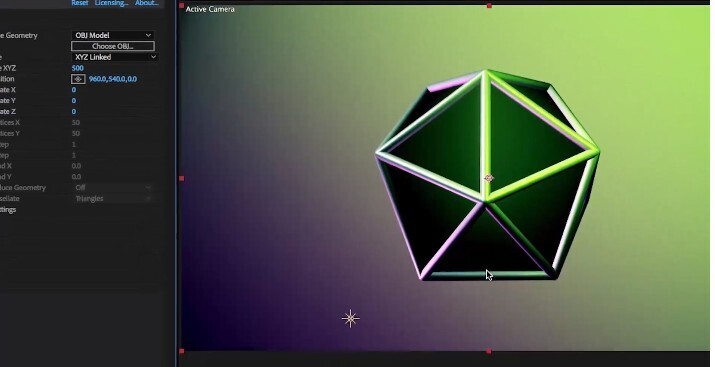Image resolution: width=715 pixels, height=367 pixels.
Task: Click the bottom-left red bounding handle
Action: pos(182,351)
